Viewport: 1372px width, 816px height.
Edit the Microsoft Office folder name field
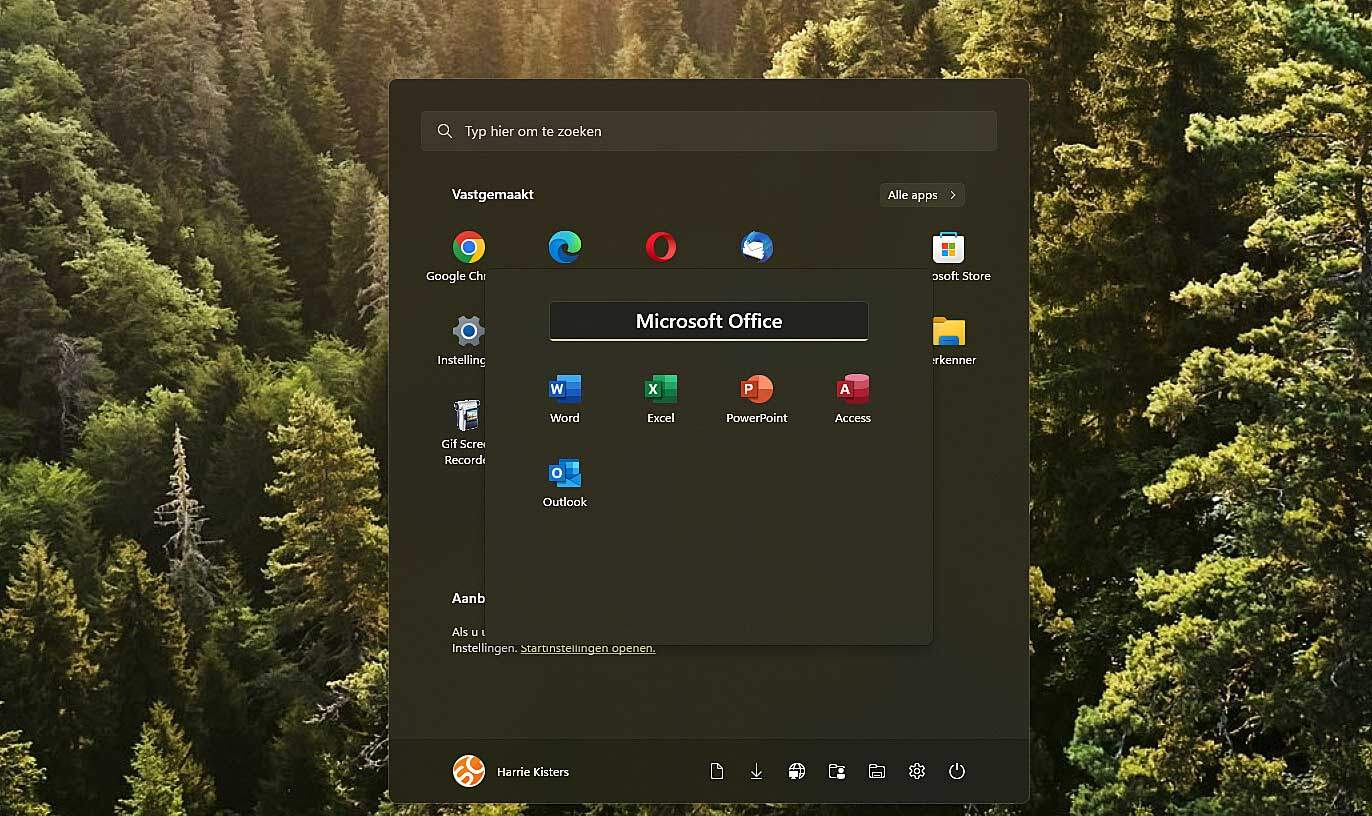709,321
